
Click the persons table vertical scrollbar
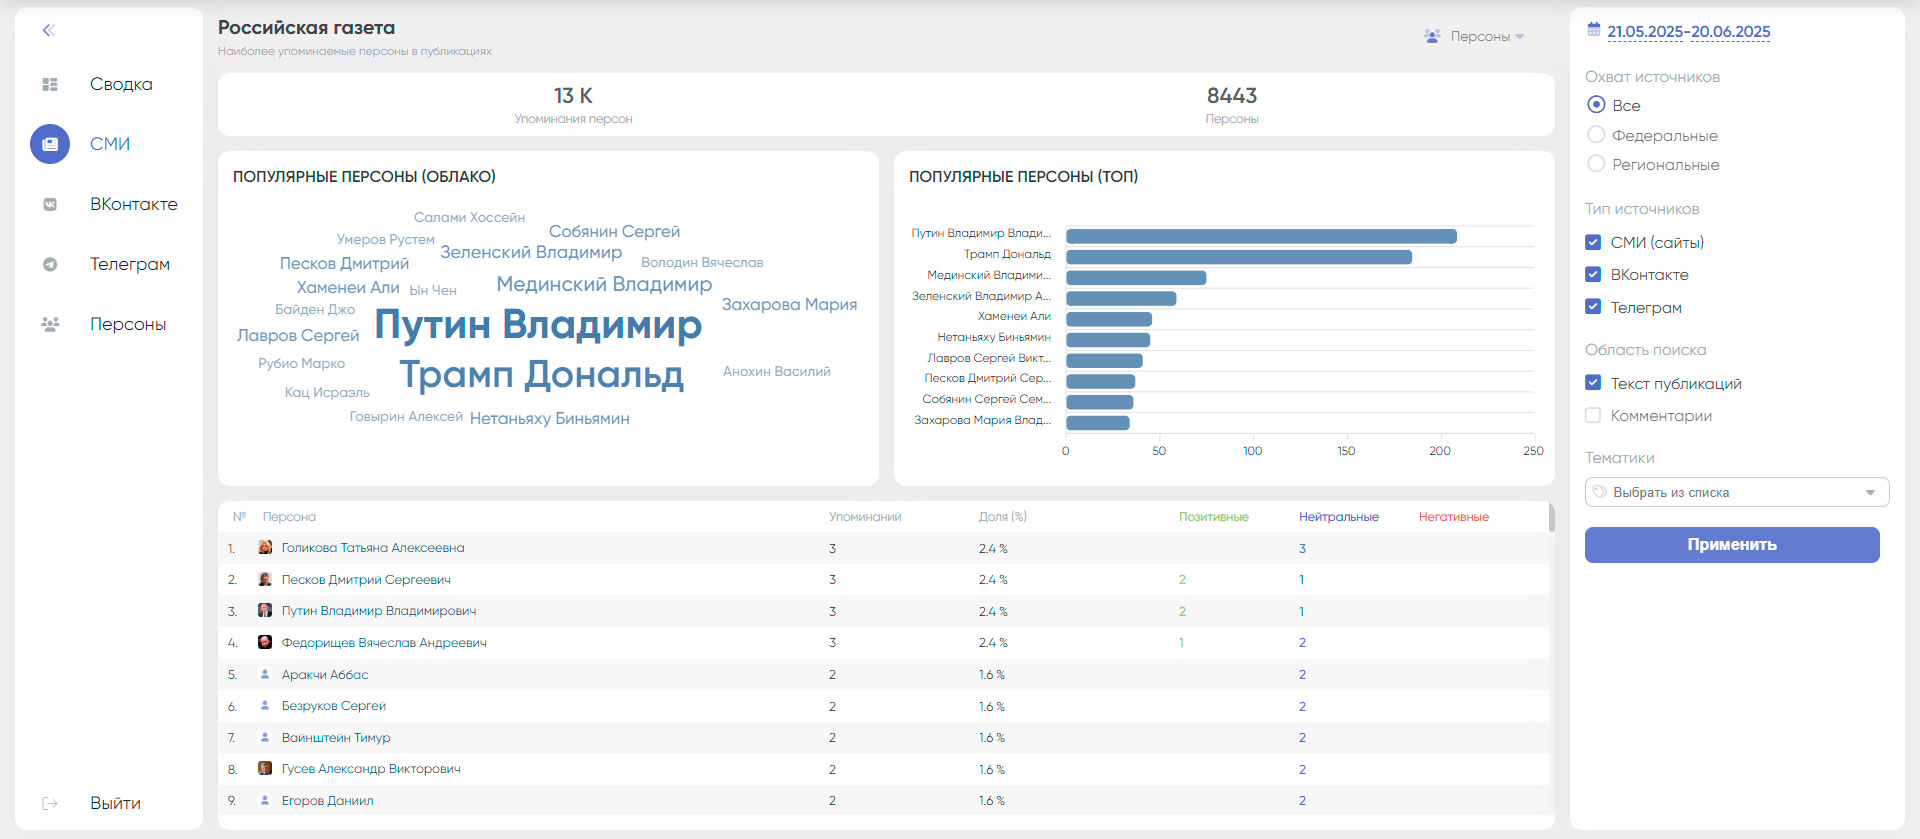(x=1551, y=518)
